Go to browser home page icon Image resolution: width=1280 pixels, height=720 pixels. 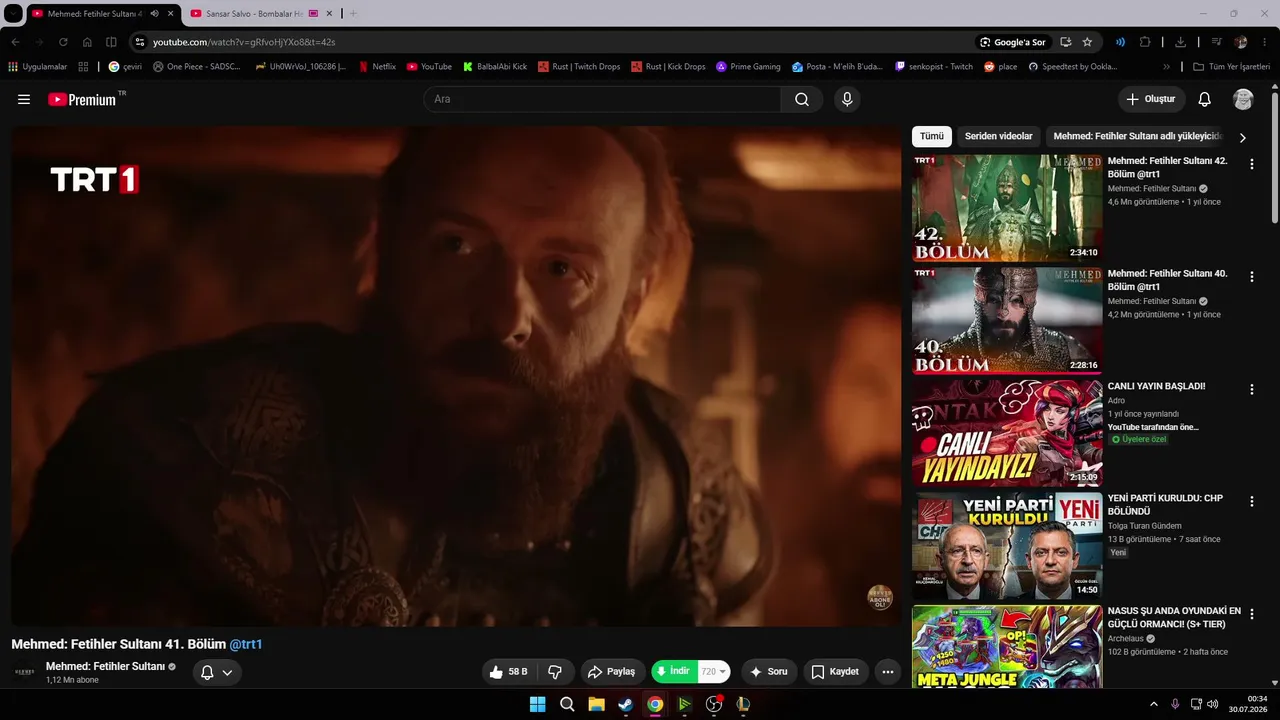[x=87, y=42]
